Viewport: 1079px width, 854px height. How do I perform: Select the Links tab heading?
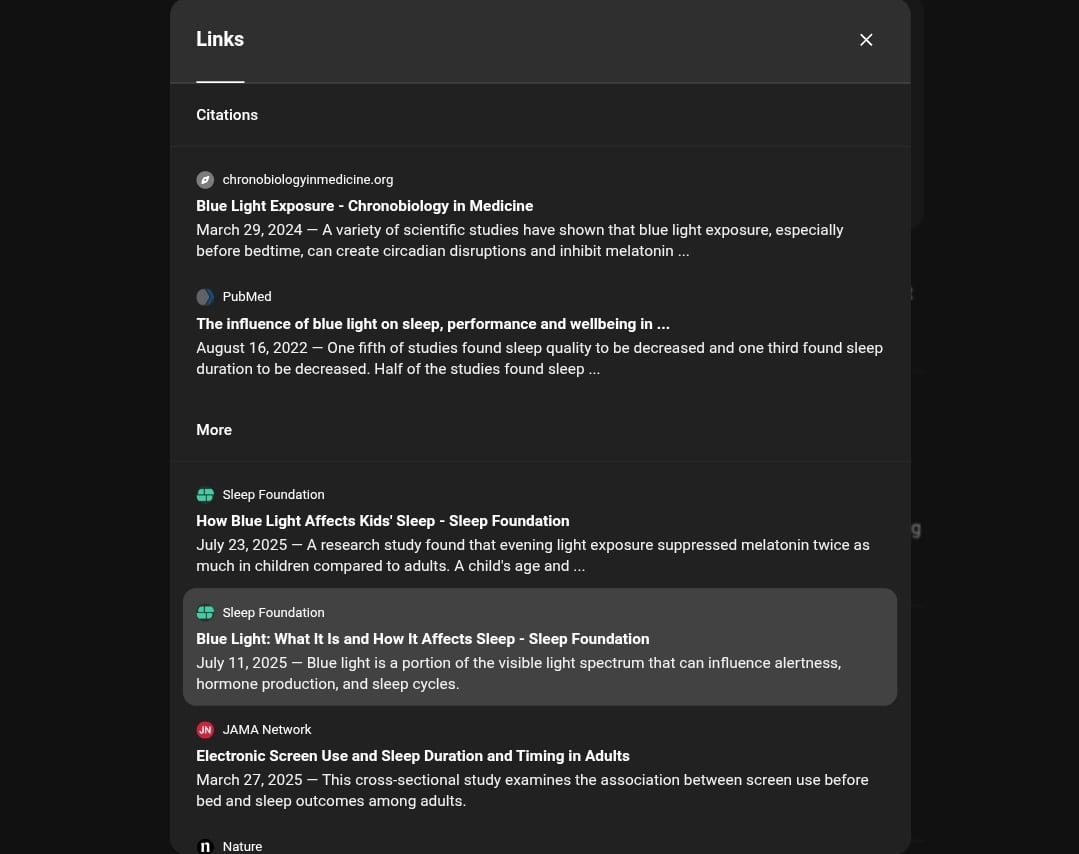220,39
